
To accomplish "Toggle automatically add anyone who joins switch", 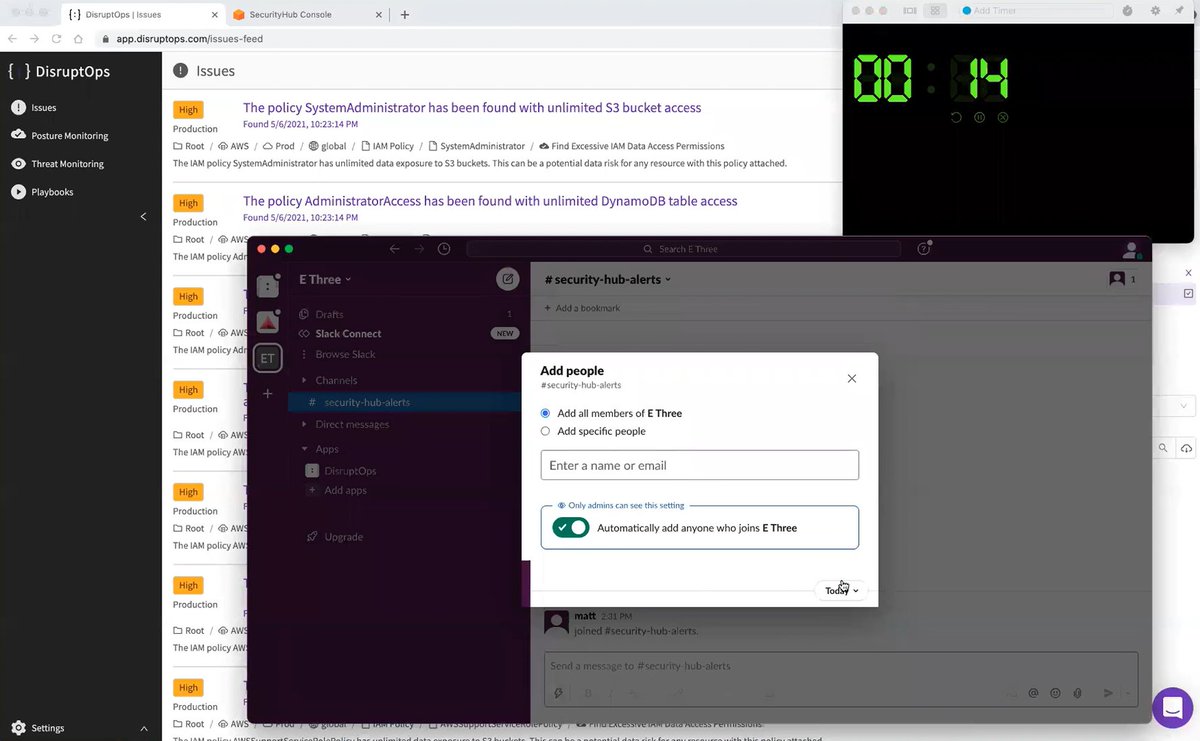I will pyautogui.click(x=571, y=527).
